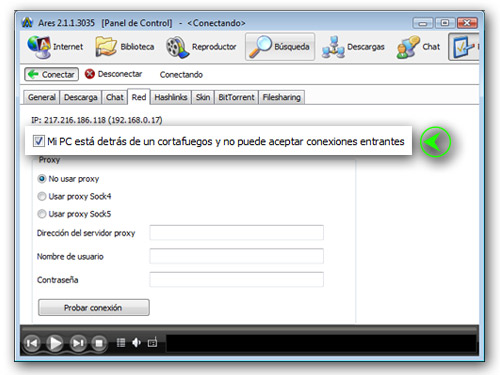Screen dimensions: 500x375
Task: Click the Dirección del servidor proxy field
Action: click(236, 233)
